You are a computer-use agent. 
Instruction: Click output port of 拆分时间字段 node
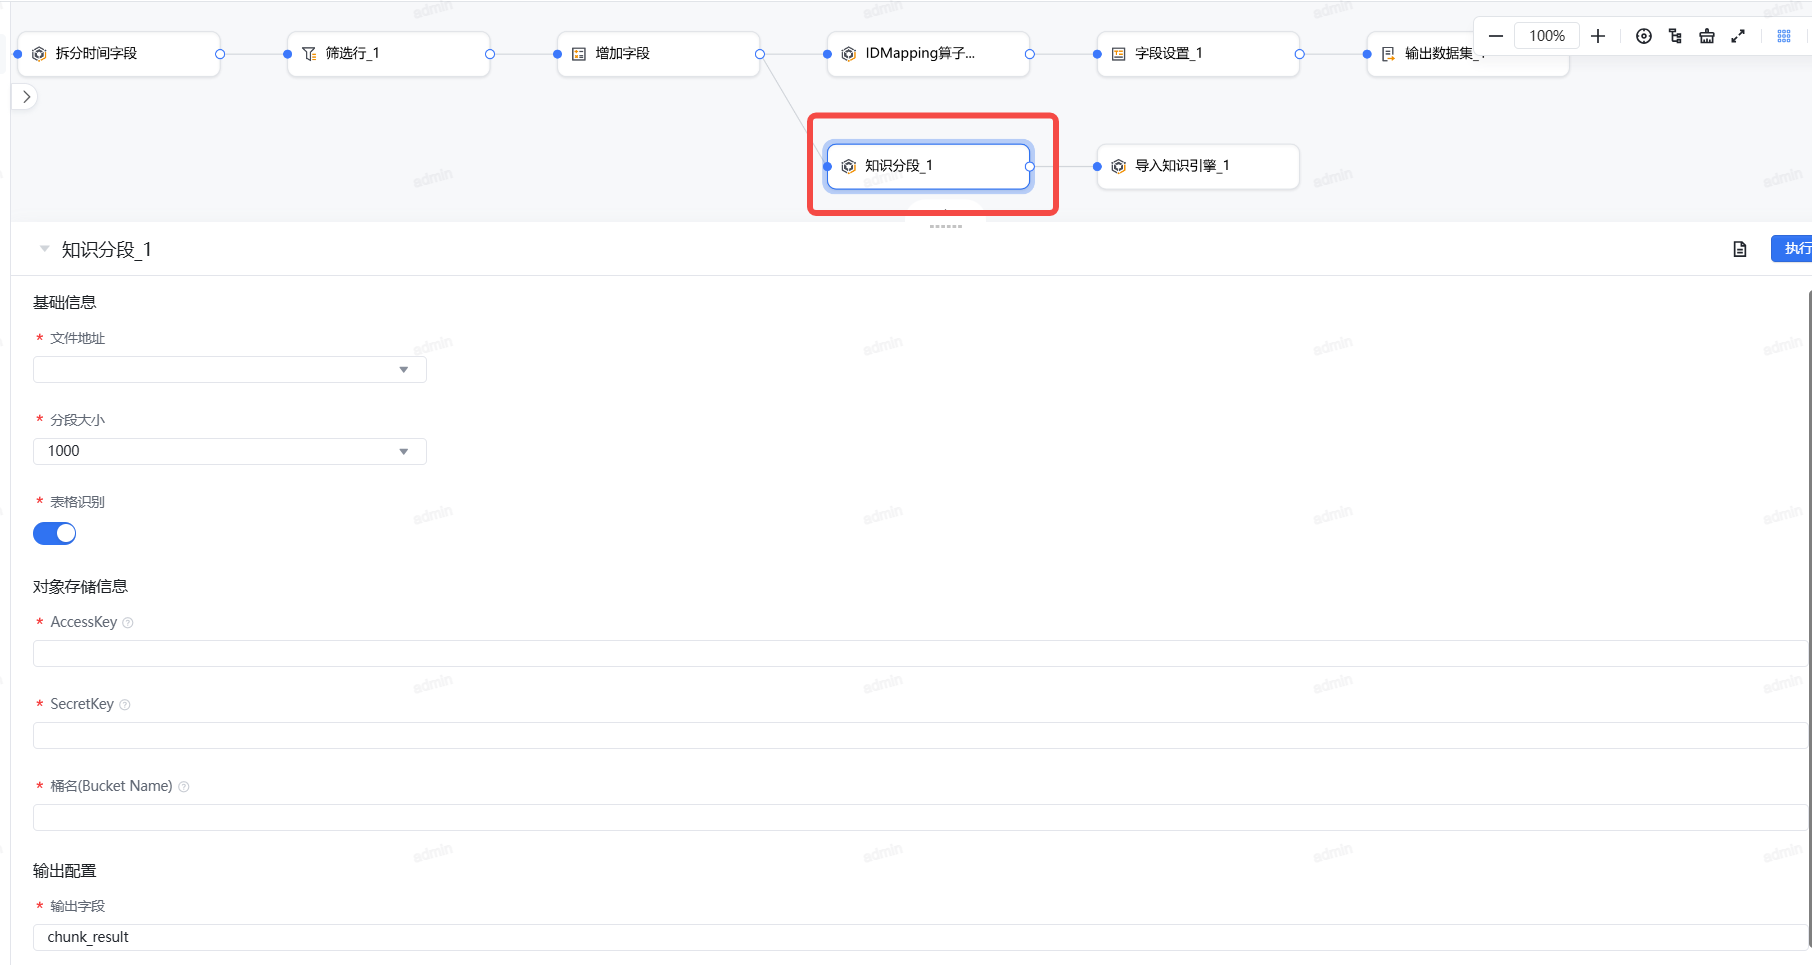[220, 54]
